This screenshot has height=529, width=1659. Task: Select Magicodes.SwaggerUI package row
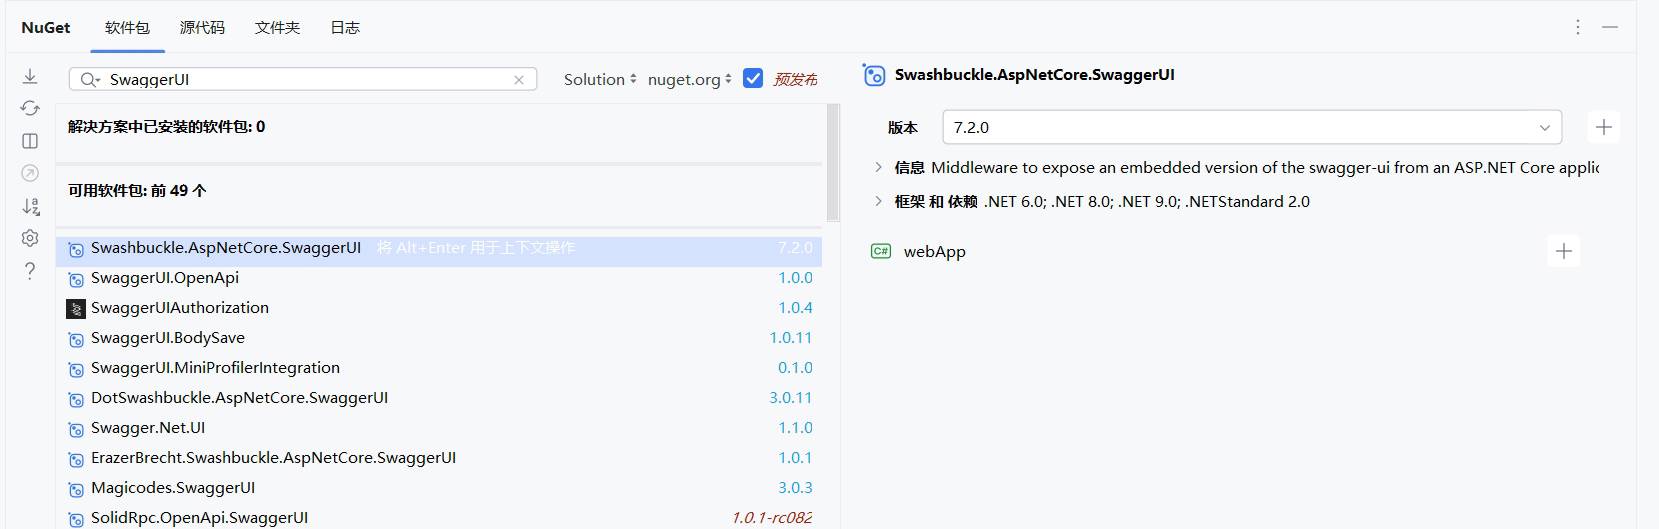click(439, 488)
